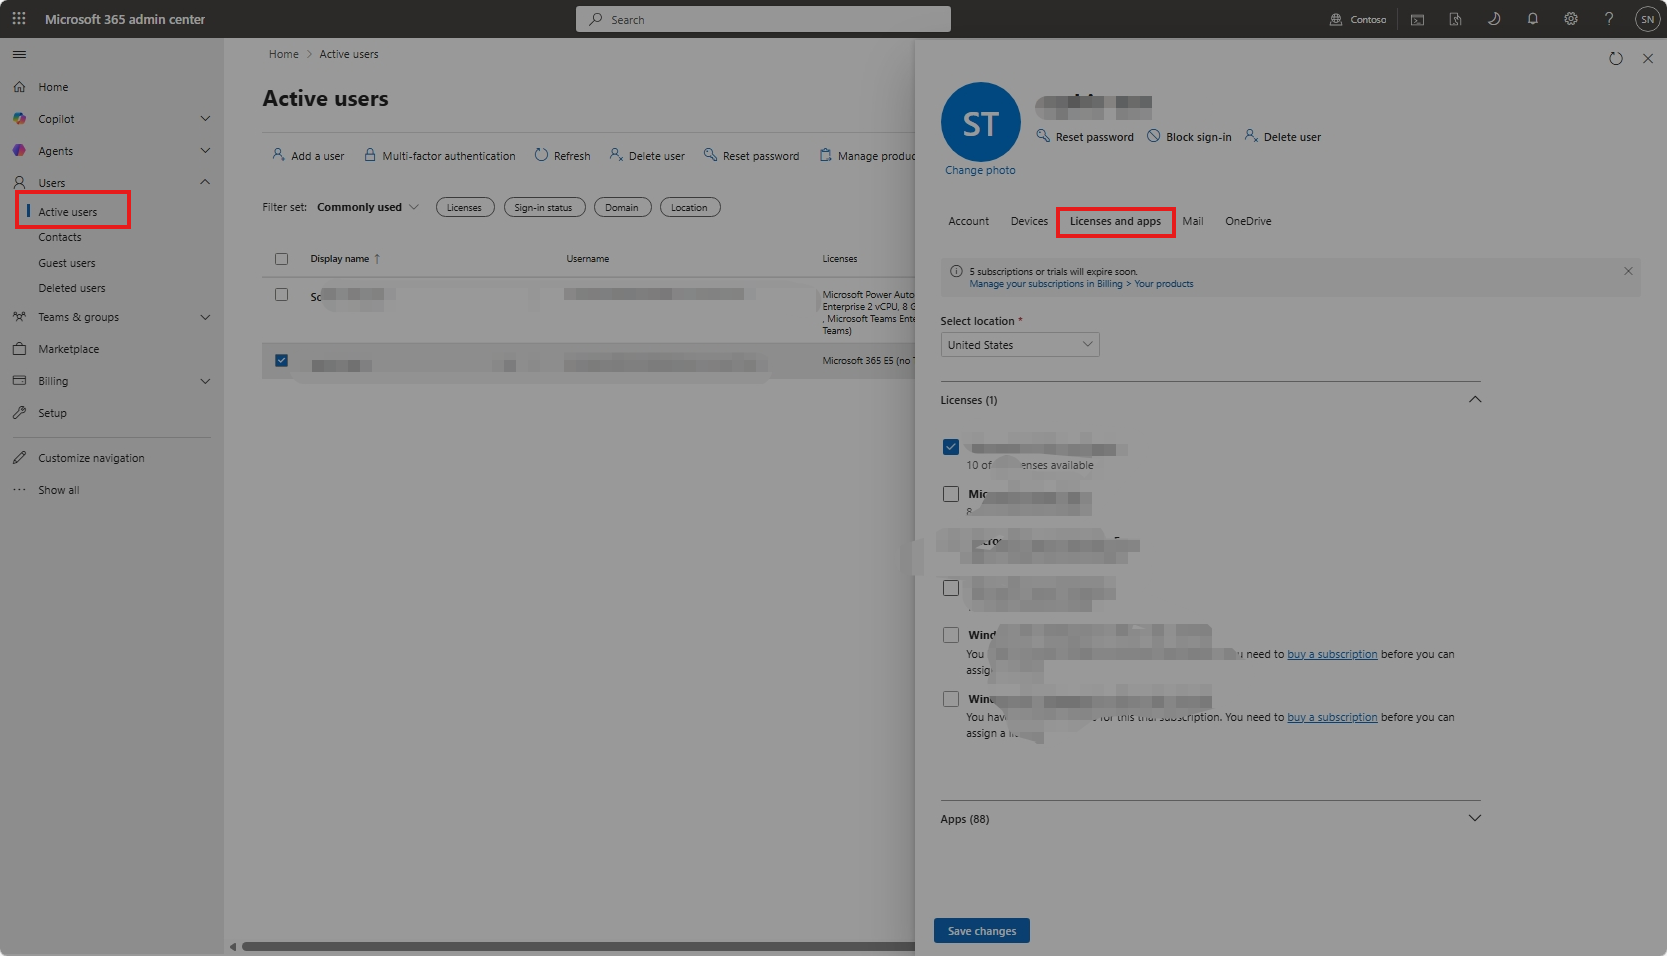Close the user details panel
This screenshot has width=1667, height=956.
[1648, 59]
